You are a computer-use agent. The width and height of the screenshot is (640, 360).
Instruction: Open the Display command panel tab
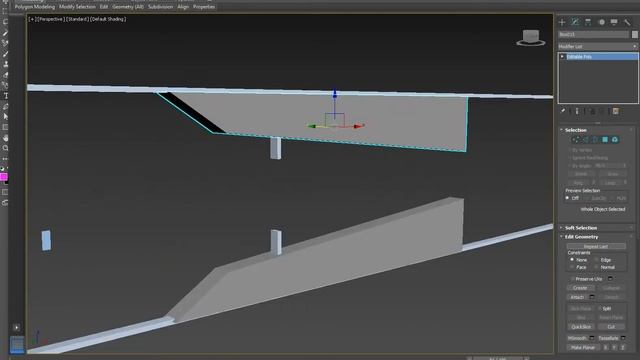pyautogui.click(x=614, y=22)
